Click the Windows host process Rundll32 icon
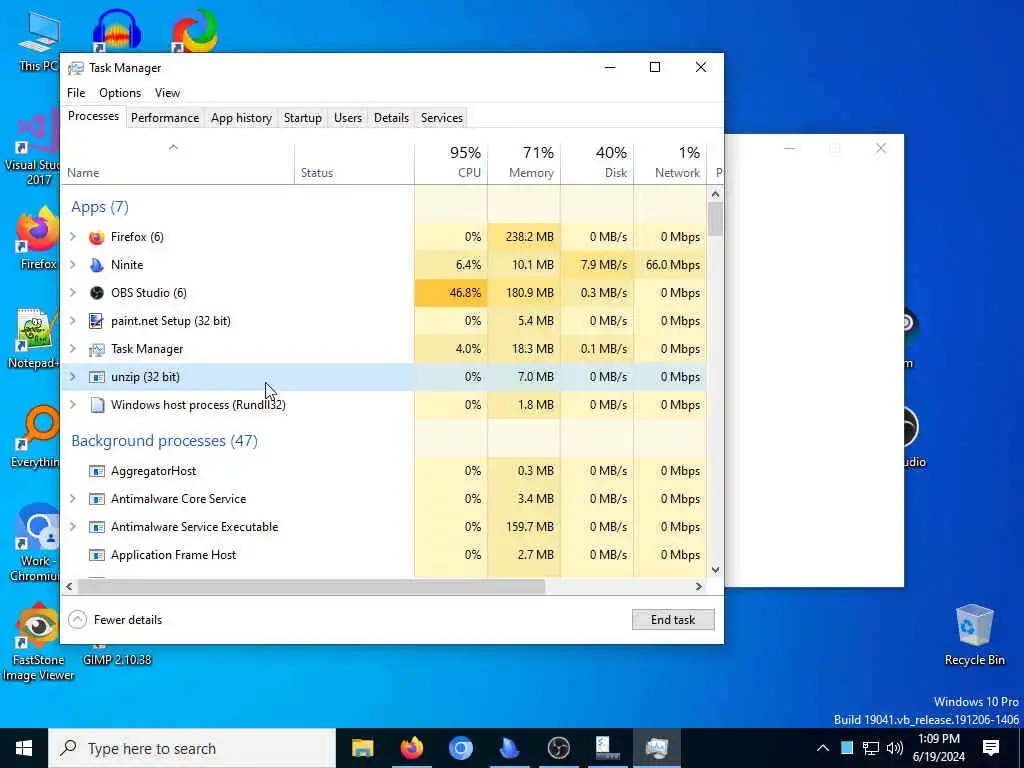The height and width of the screenshot is (768, 1024). click(97, 405)
